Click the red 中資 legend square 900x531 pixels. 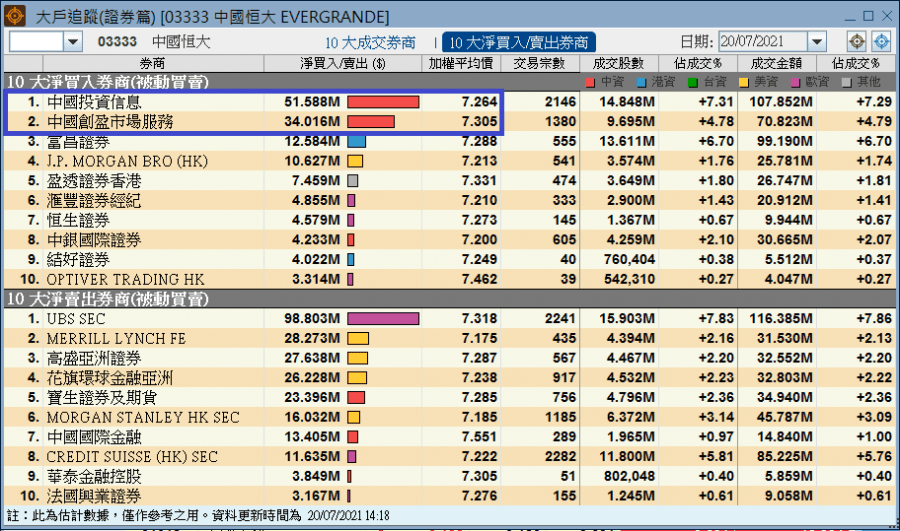coord(590,82)
